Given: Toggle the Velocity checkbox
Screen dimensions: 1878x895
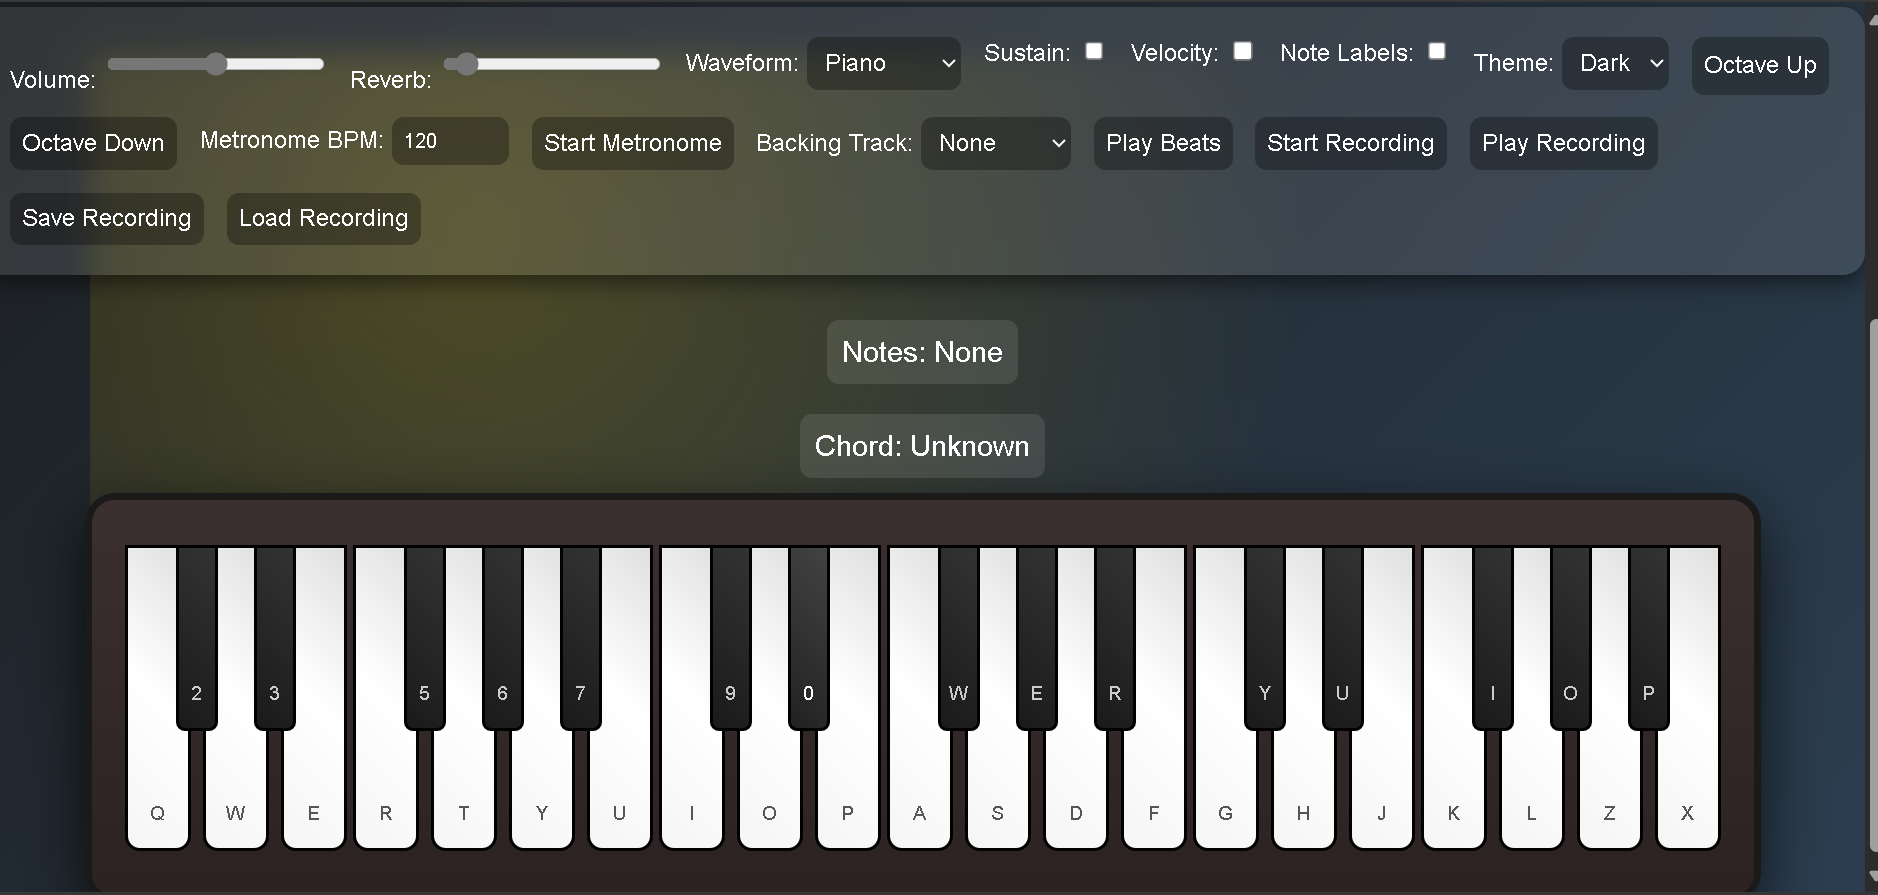Looking at the screenshot, I should pos(1242,51).
